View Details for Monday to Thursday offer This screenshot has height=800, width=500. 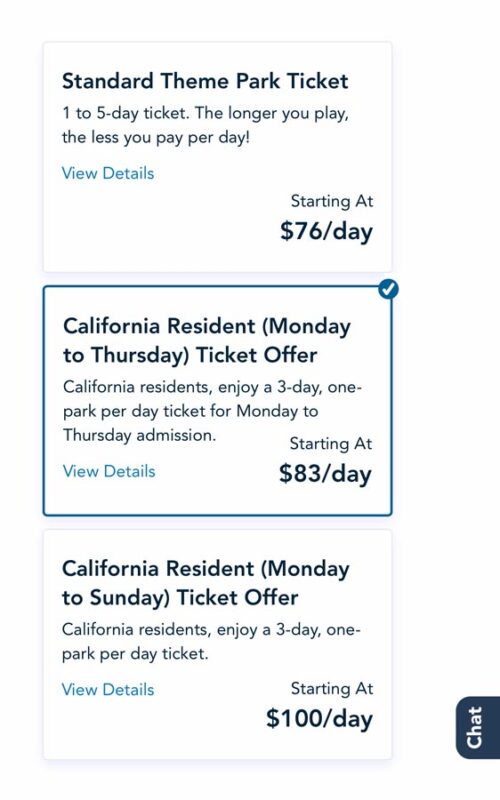coord(109,471)
